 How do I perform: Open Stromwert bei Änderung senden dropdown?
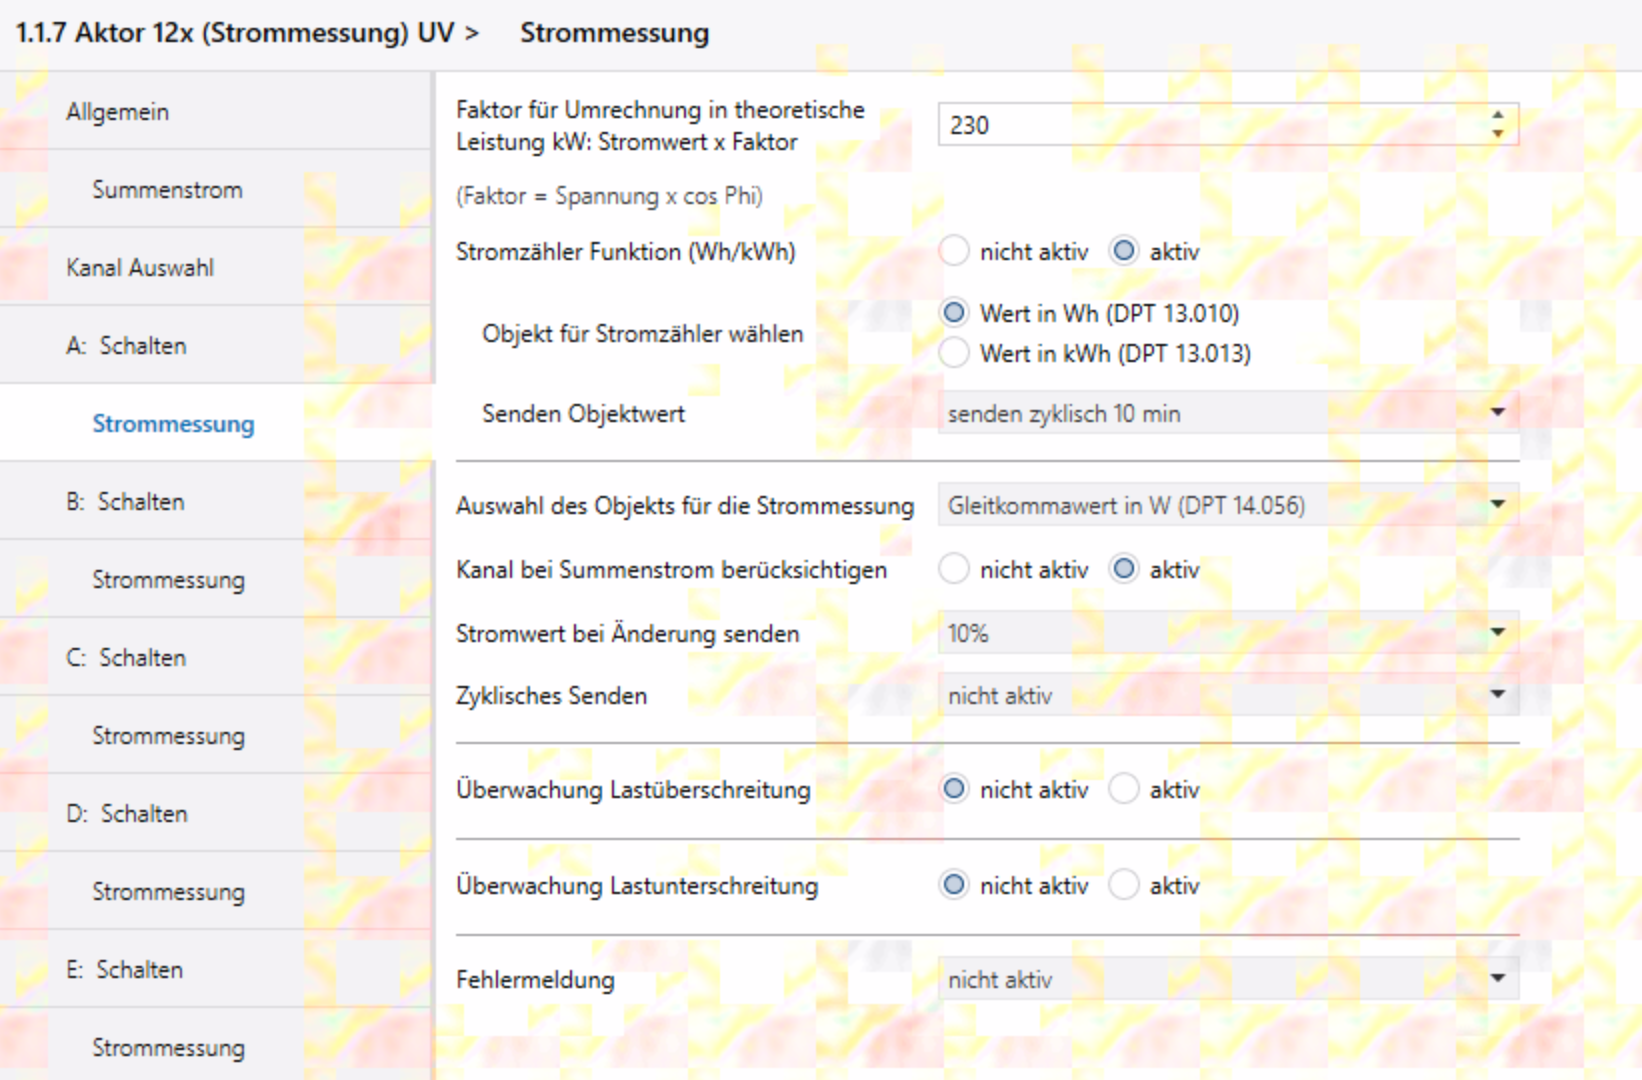tap(1227, 633)
